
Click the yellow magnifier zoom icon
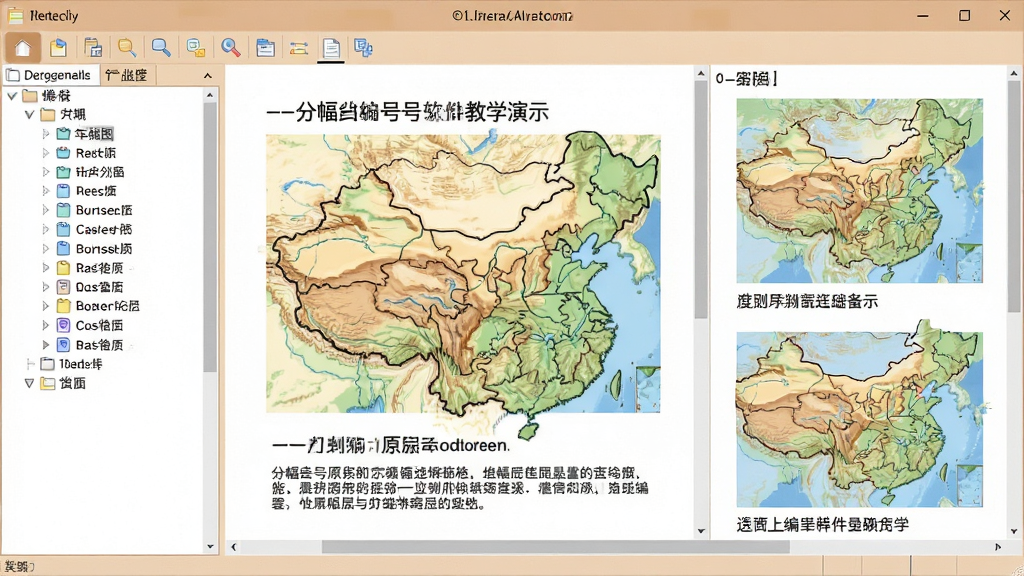(x=127, y=48)
